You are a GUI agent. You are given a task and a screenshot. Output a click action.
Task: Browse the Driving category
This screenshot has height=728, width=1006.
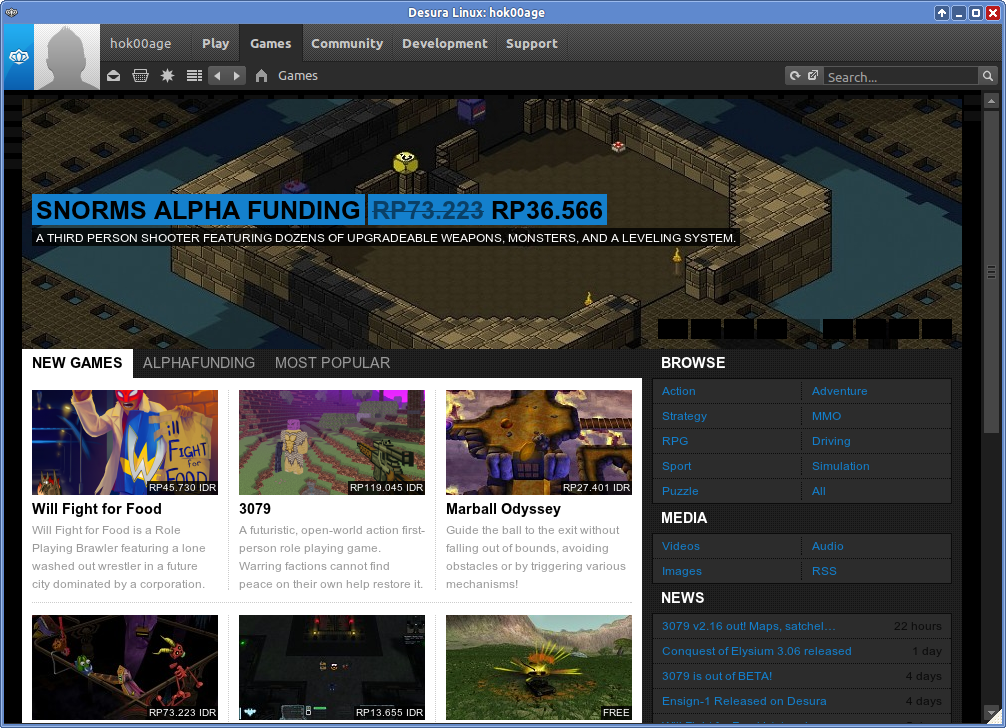tap(831, 441)
